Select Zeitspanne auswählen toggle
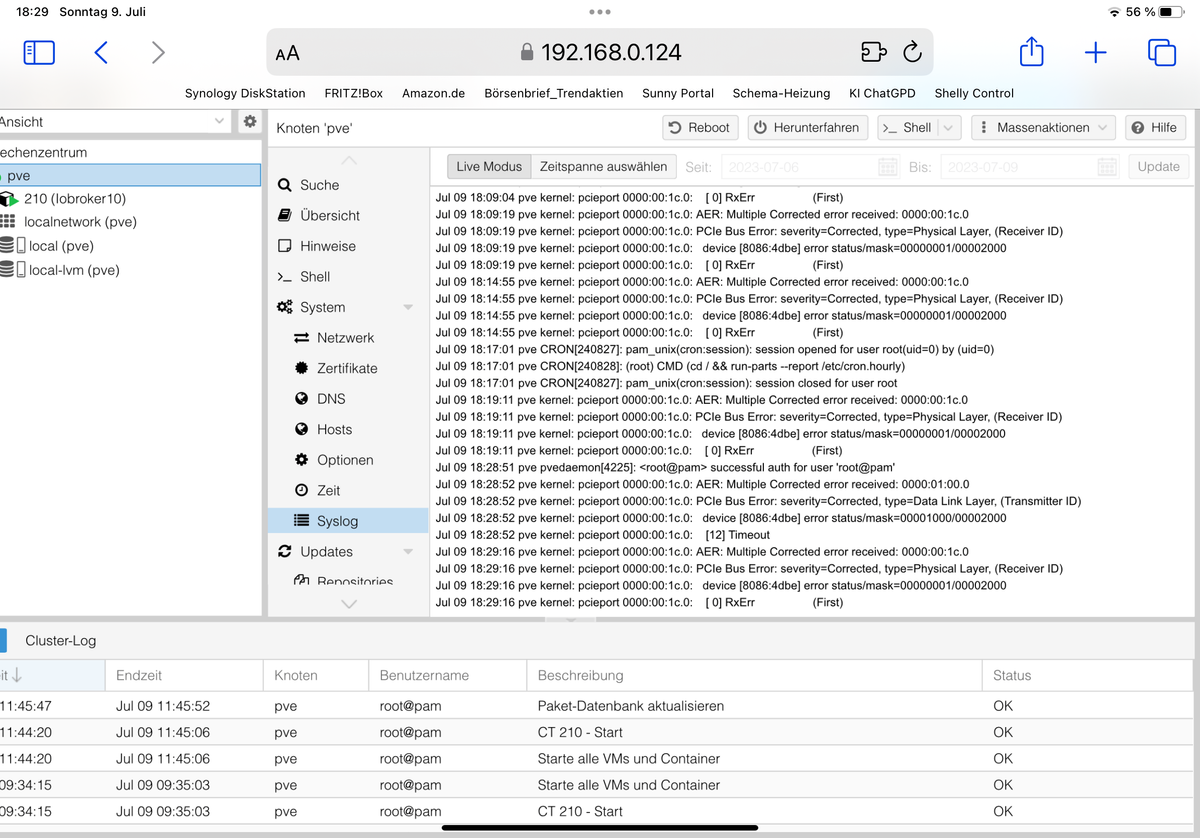 point(603,167)
